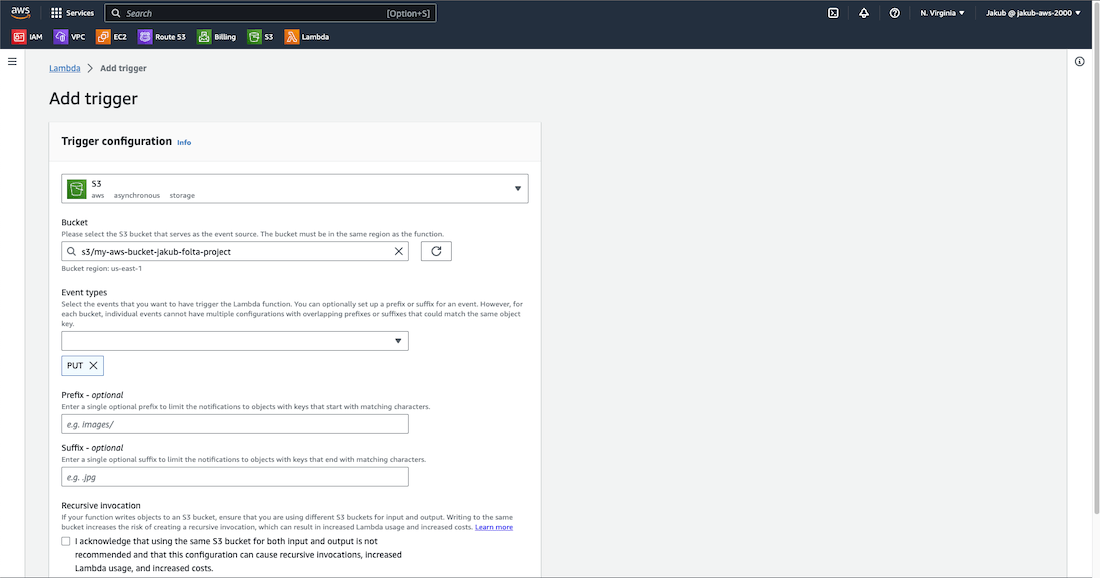This screenshot has height=578, width=1100.
Task: Click the AWS logo
Action: pyautogui.click(x=21, y=12)
